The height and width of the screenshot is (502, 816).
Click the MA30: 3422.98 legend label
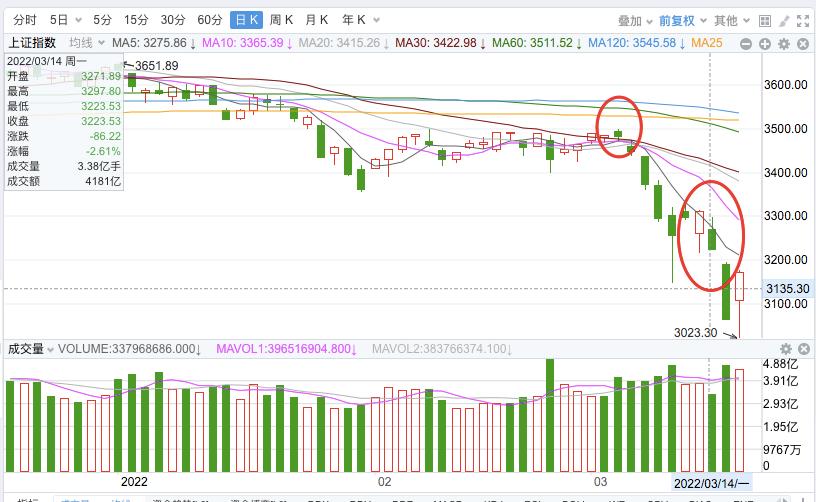pyautogui.click(x=436, y=43)
